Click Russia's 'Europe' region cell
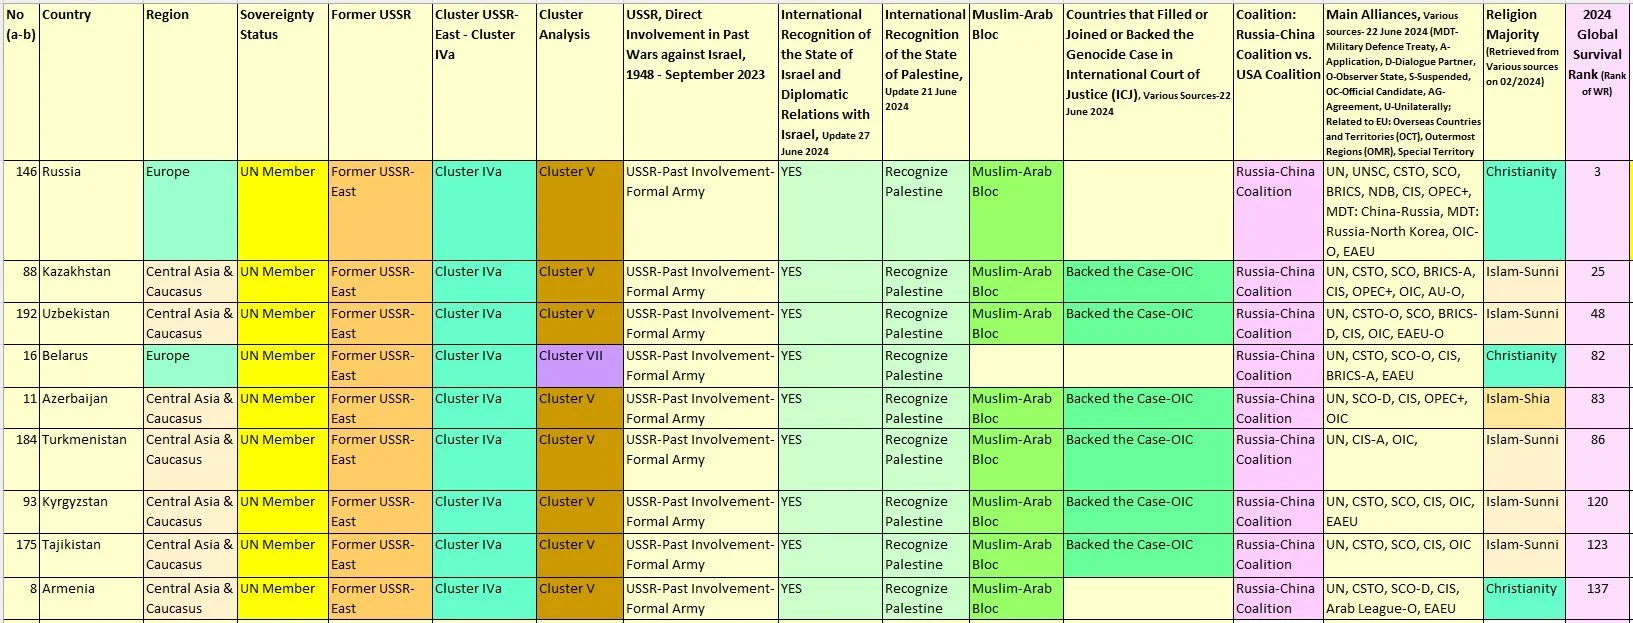This screenshot has width=1633, height=623. [x=190, y=210]
